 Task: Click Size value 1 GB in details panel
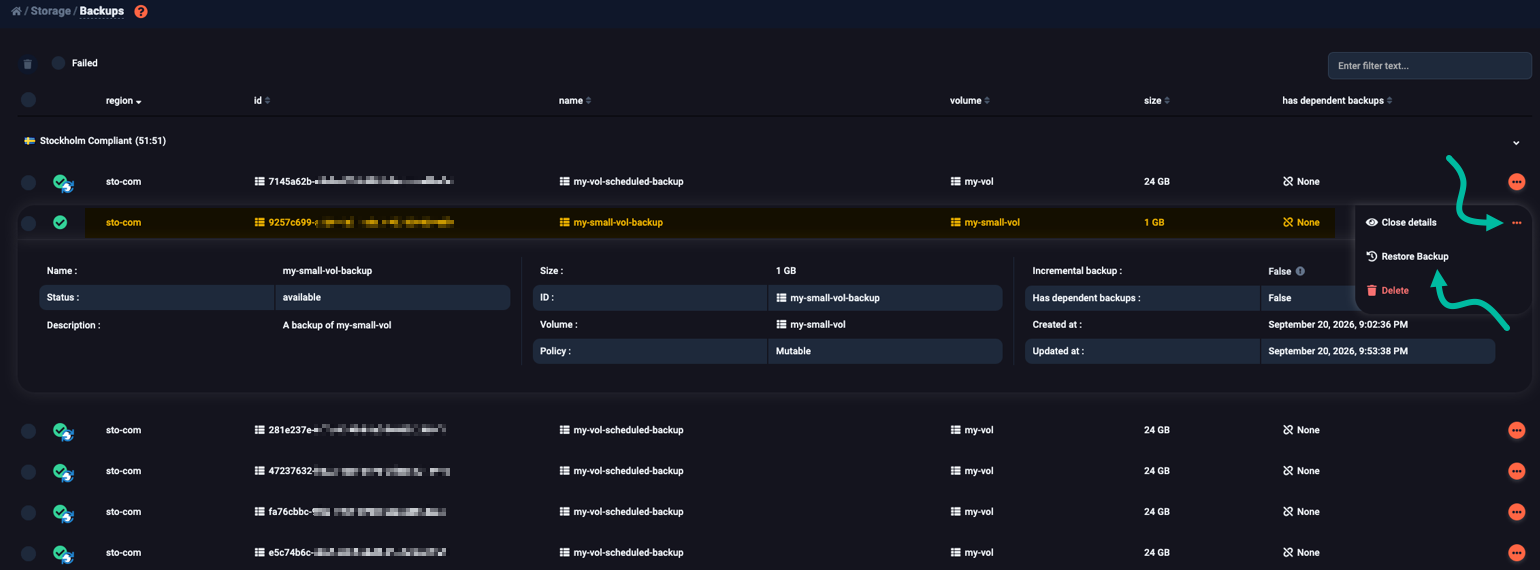[x=786, y=271]
